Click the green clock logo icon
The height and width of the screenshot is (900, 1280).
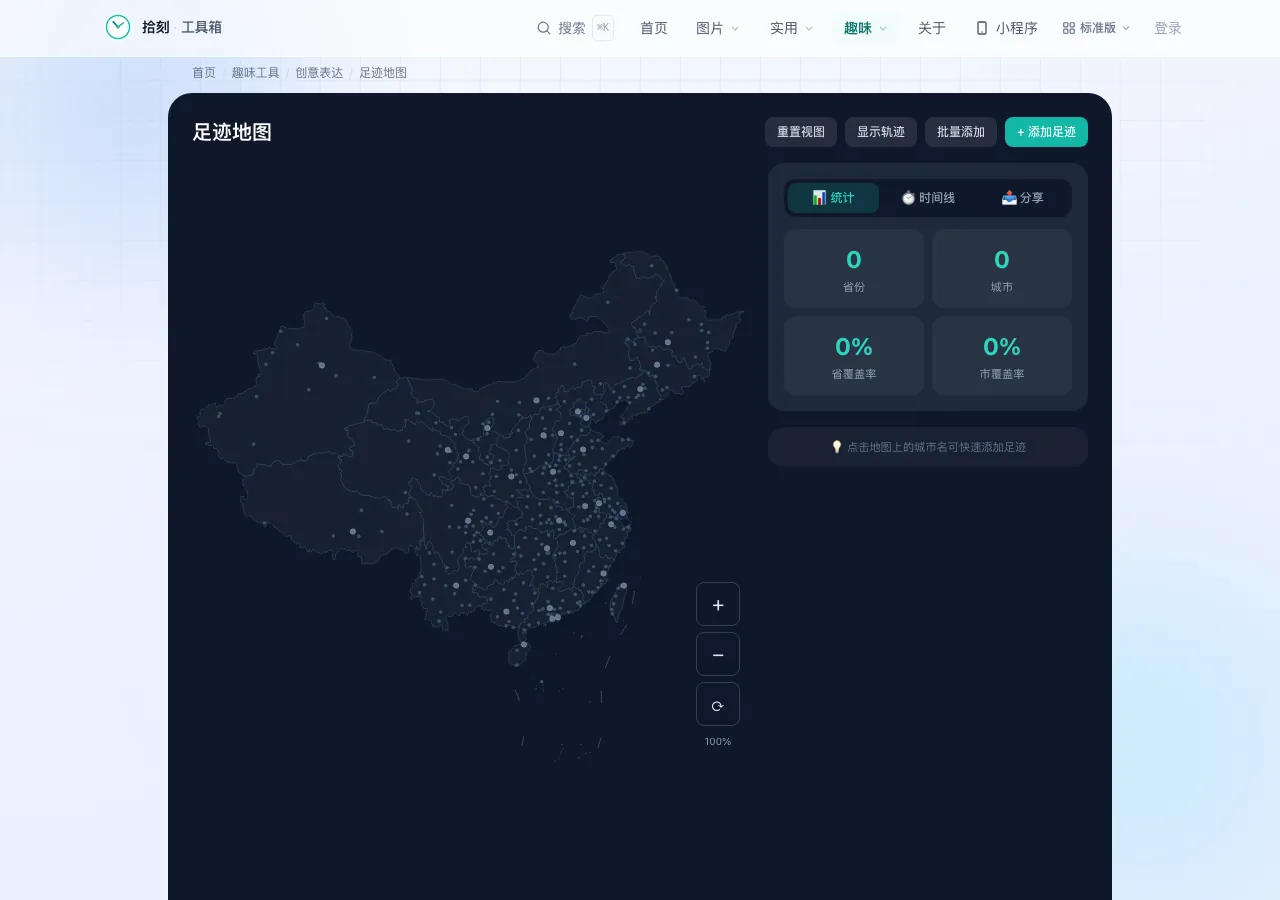click(118, 27)
